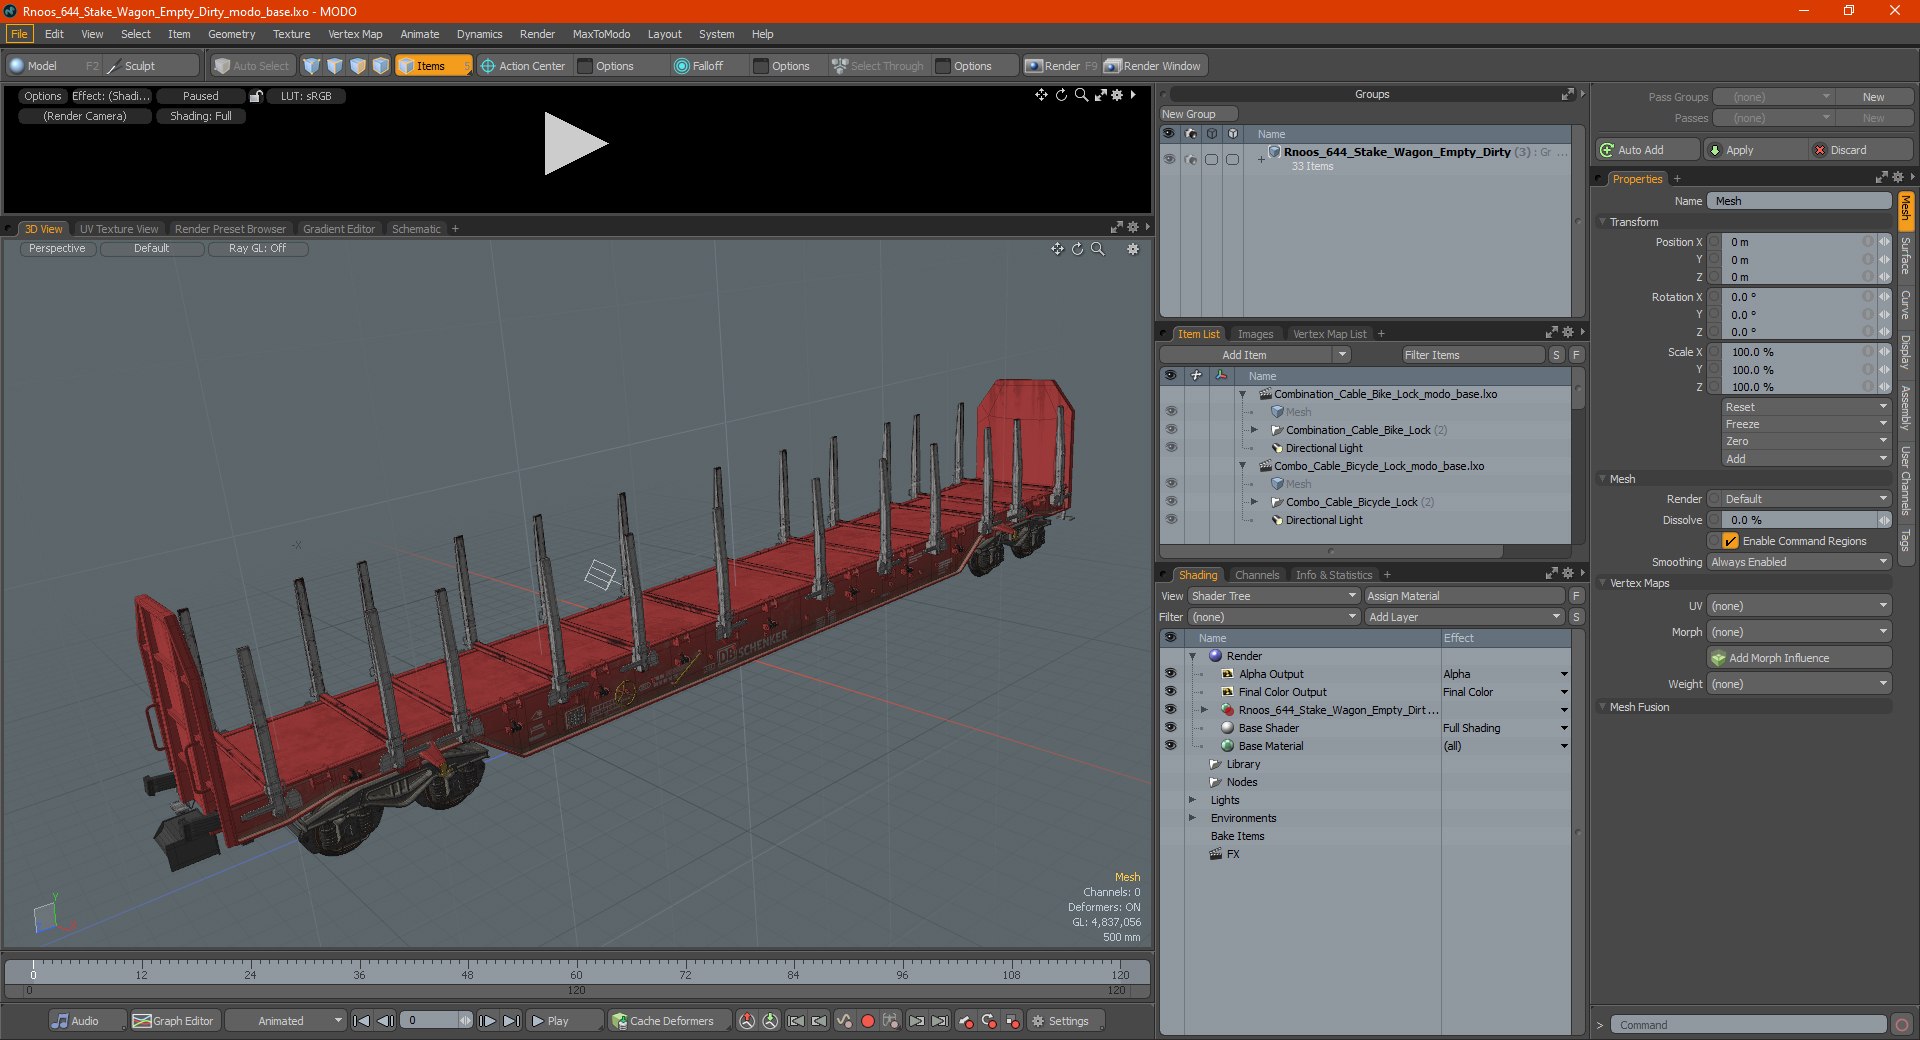Hide the Final Color Output layer
This screenshot has width=1920, height=1040.
pos(1170,692)
